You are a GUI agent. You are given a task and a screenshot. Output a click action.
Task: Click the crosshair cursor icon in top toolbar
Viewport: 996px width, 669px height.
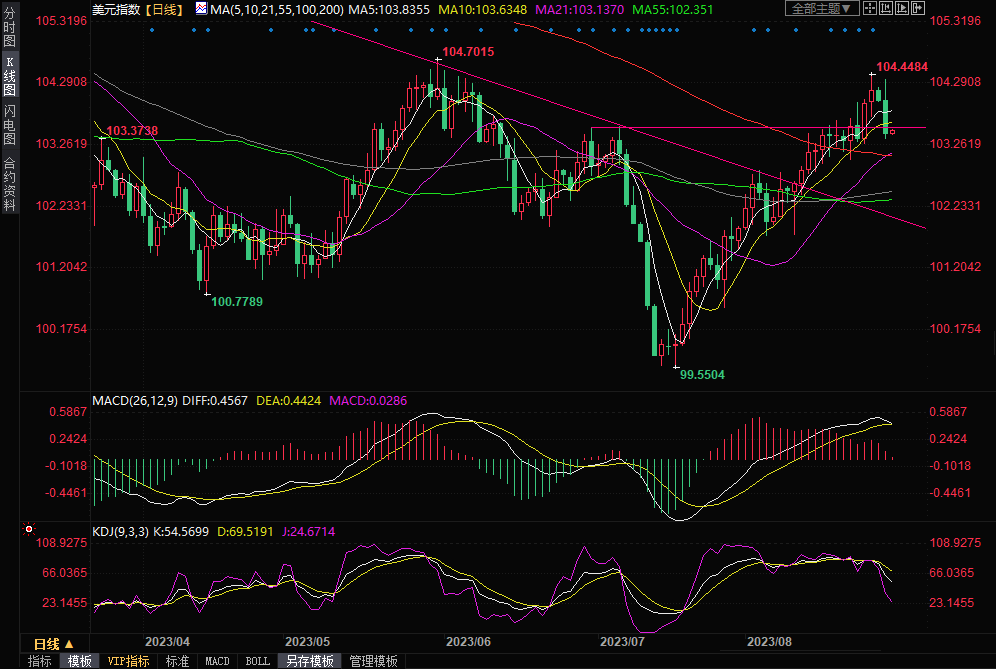tap(872, 9)
